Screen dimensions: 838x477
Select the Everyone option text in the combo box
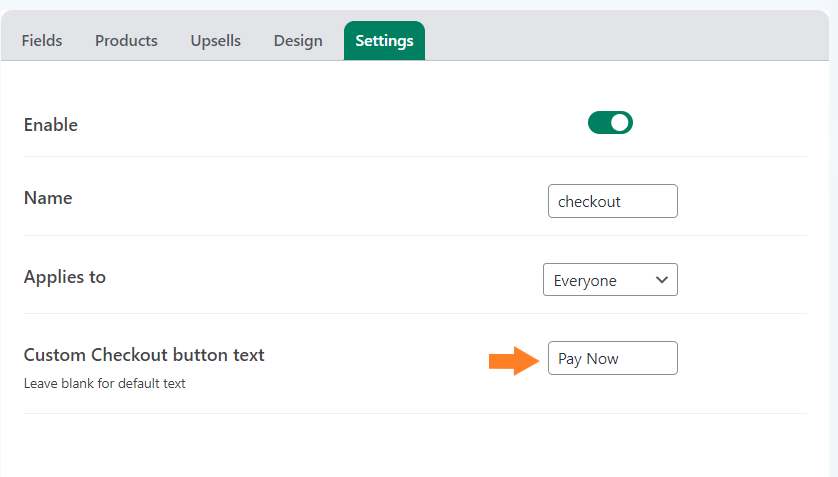pyautogui.click(x=585, y=281)
